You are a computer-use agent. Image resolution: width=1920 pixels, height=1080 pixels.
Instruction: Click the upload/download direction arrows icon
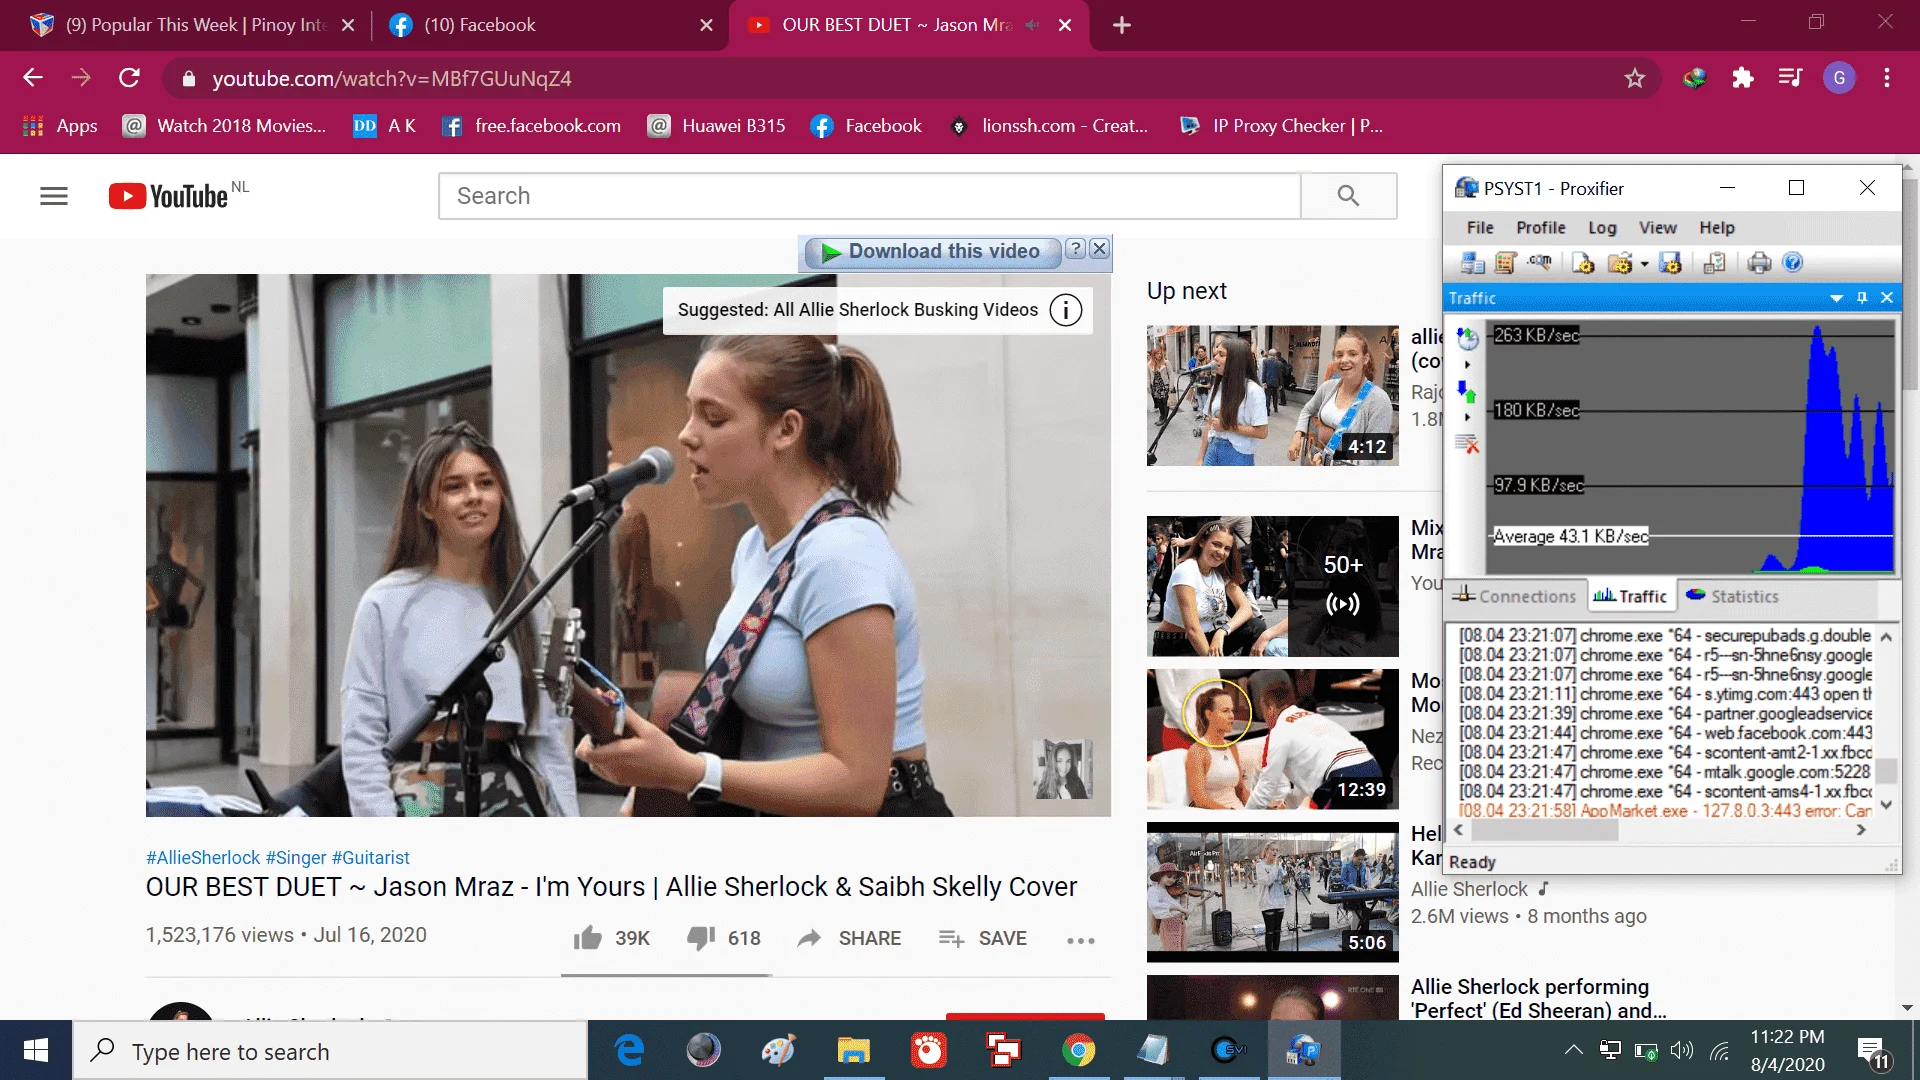pos(1467,391)
